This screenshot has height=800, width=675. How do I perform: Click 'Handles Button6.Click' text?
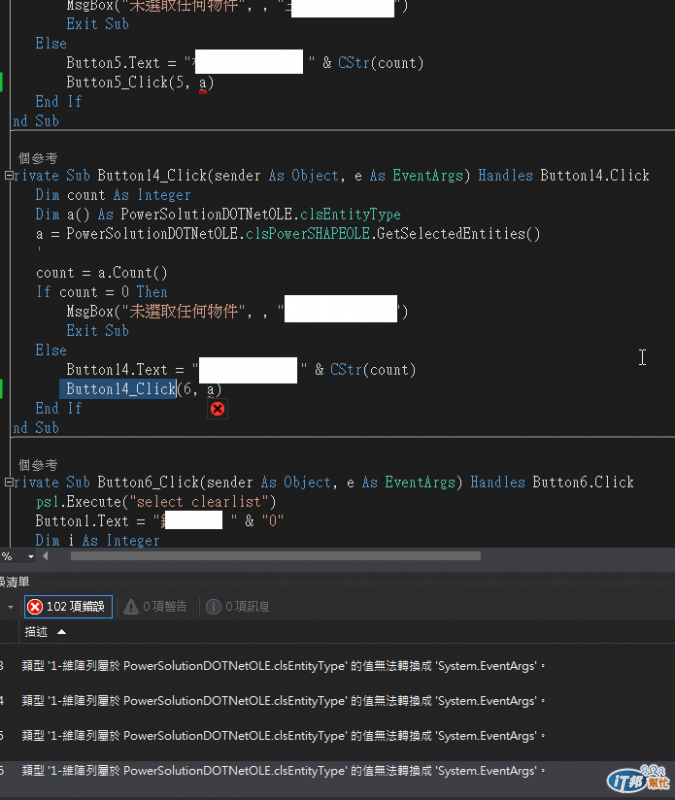pyautogui.click(x=552, y=483)
